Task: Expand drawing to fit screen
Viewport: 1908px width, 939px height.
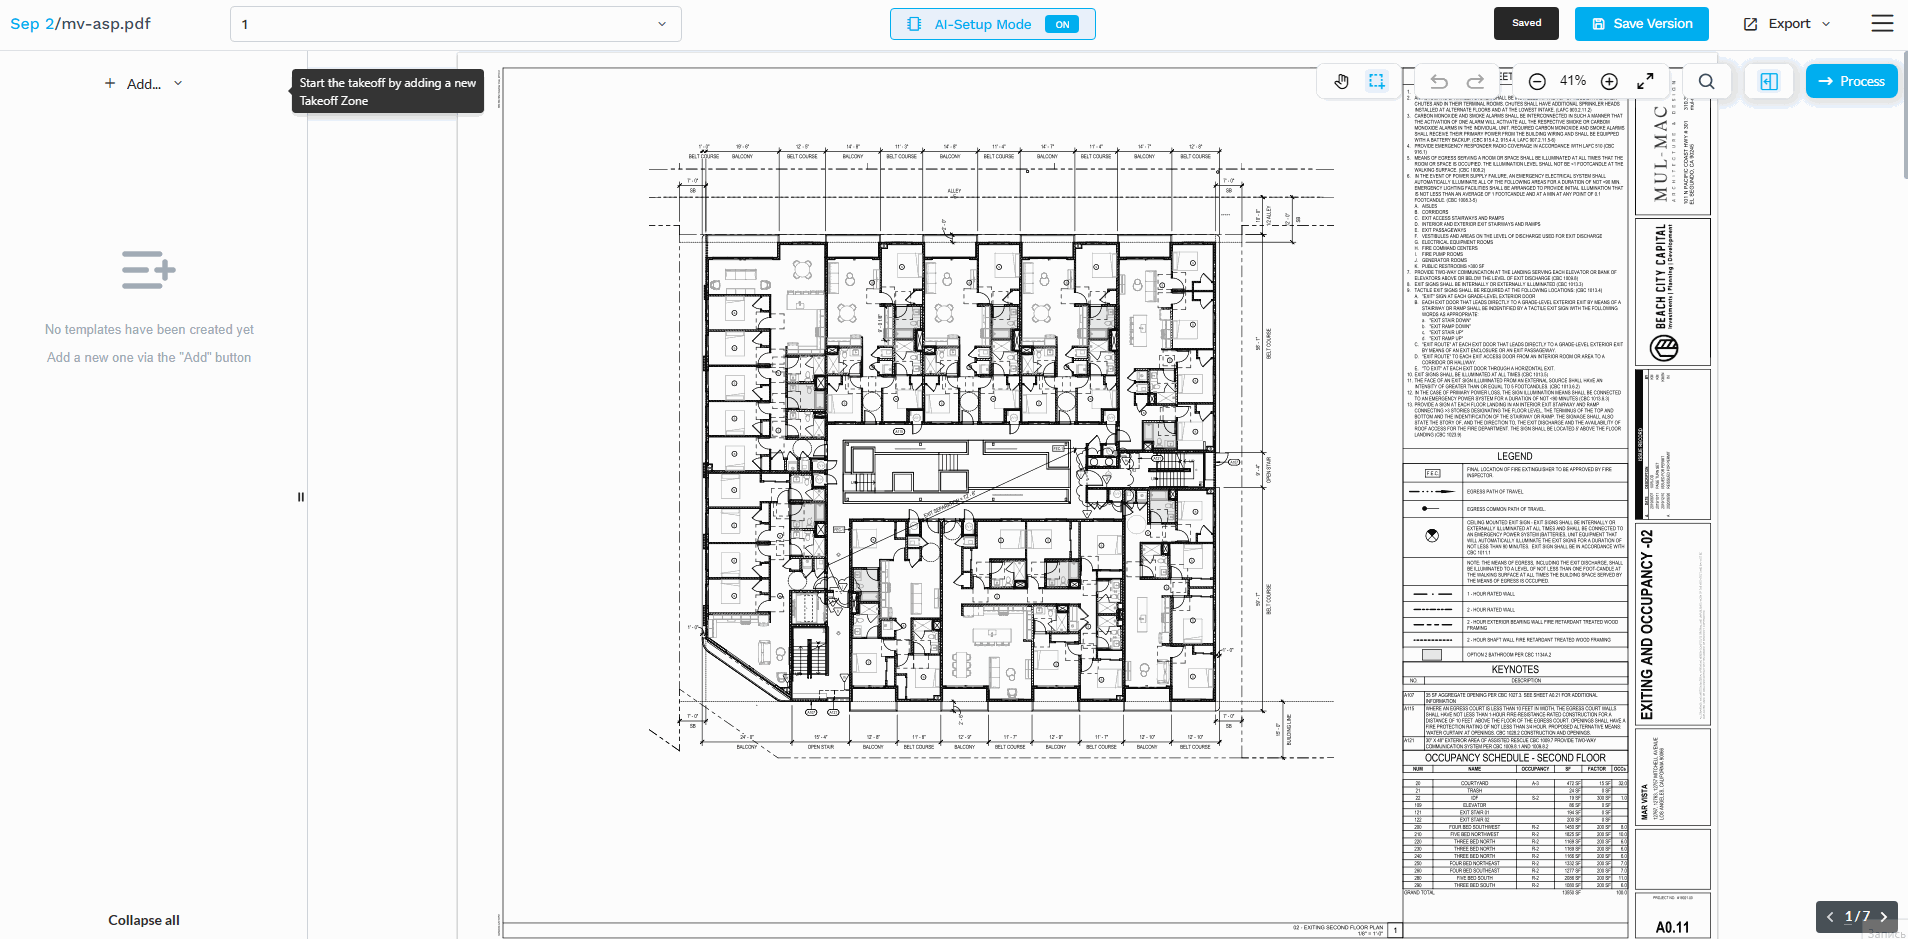Action: point(1645,82)
